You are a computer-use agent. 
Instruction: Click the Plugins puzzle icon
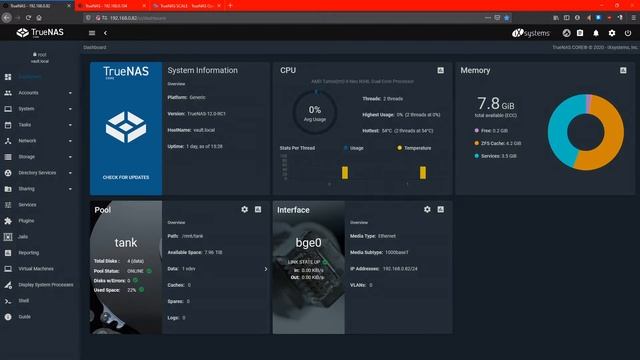tap(8, 220)
